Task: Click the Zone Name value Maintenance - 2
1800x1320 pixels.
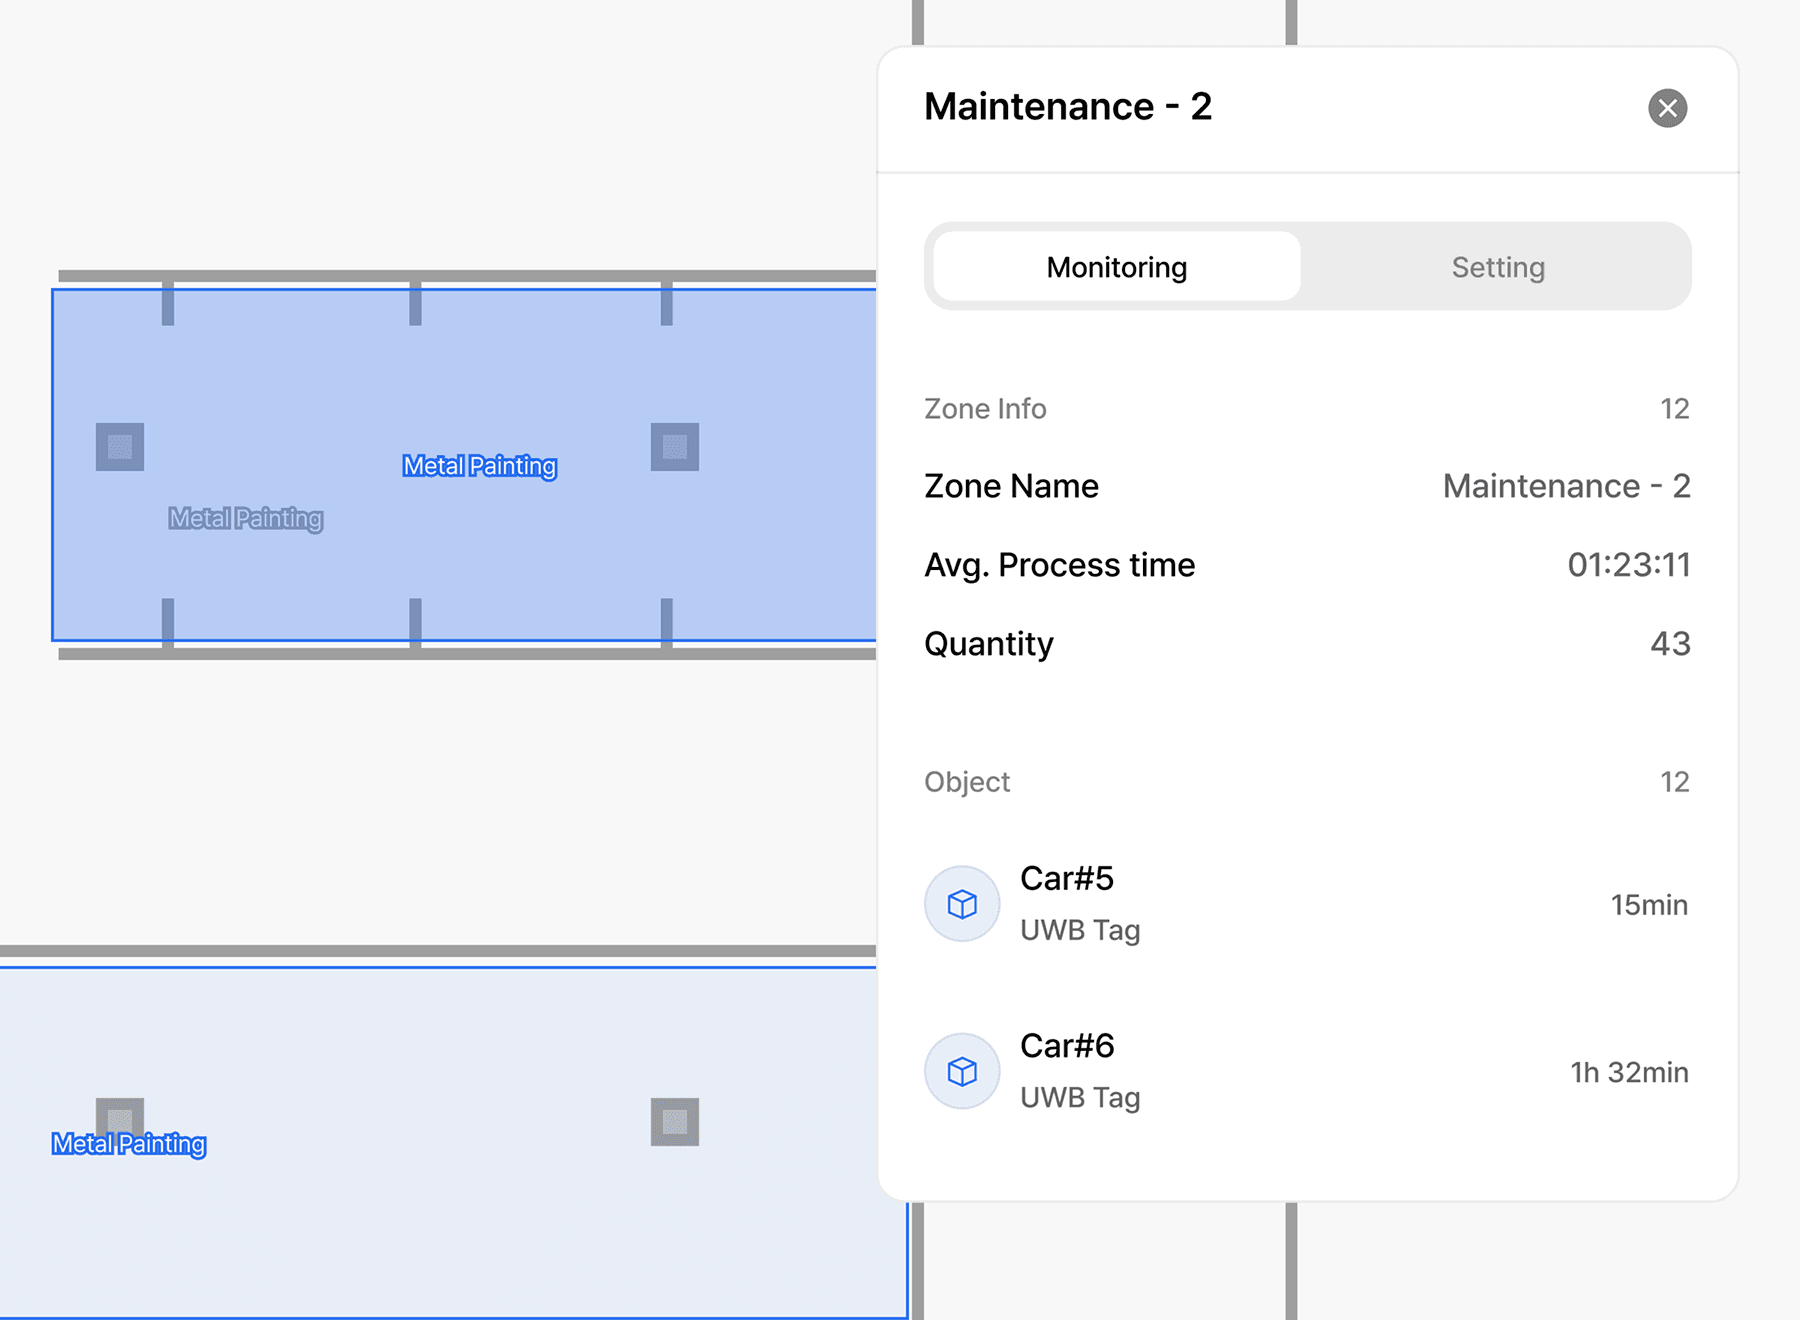Action: tap(1565, 486)
